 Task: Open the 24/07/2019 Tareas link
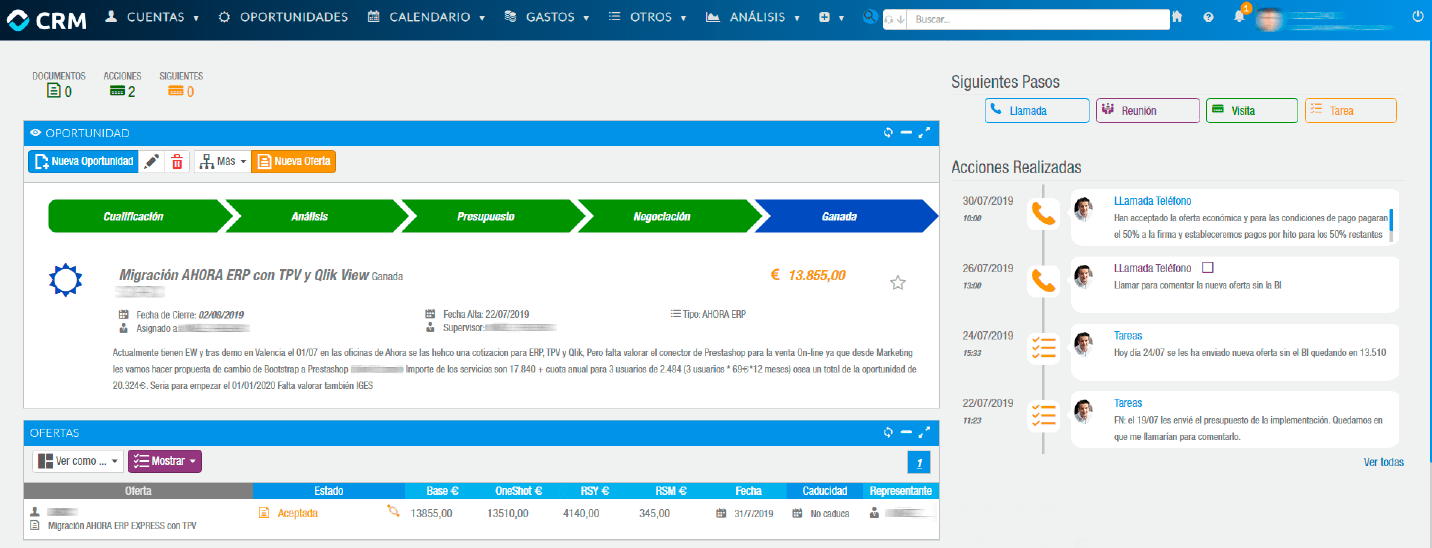1128,336
